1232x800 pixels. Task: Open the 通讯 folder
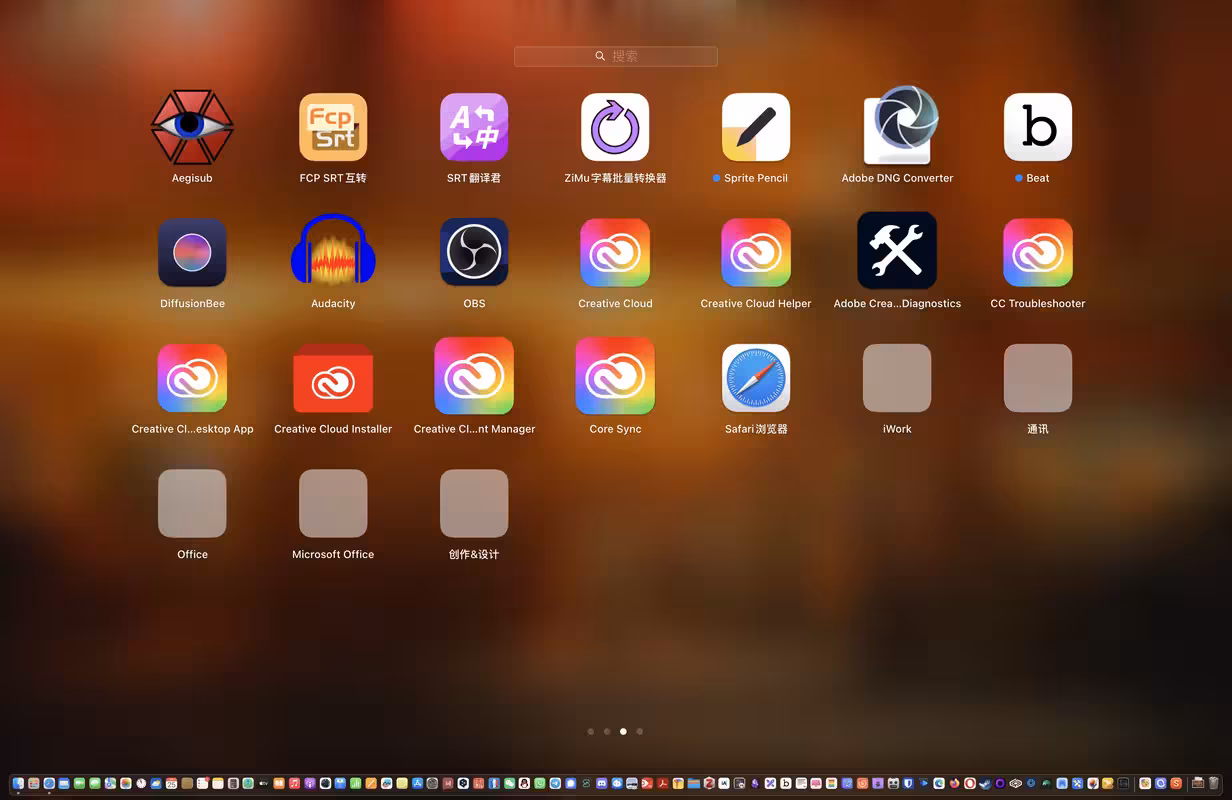point(1038,378)
